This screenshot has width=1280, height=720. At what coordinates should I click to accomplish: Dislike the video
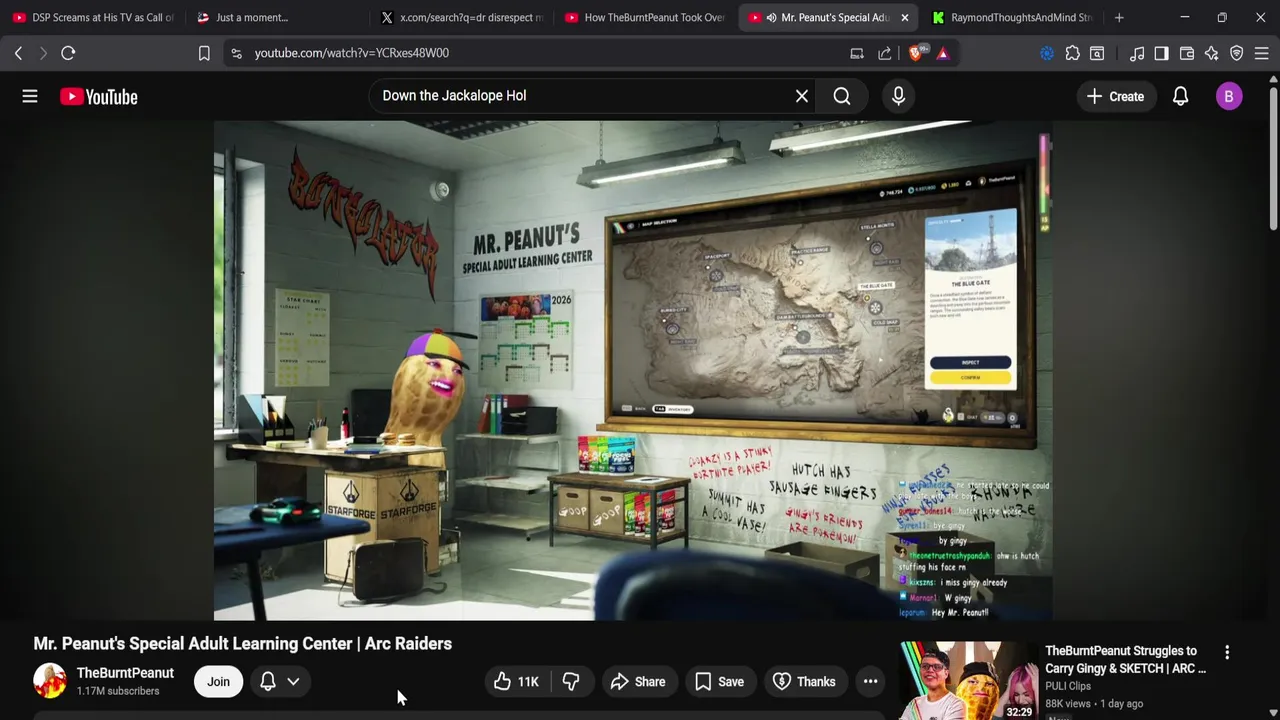pyautogui.click(x=571, y=682)
